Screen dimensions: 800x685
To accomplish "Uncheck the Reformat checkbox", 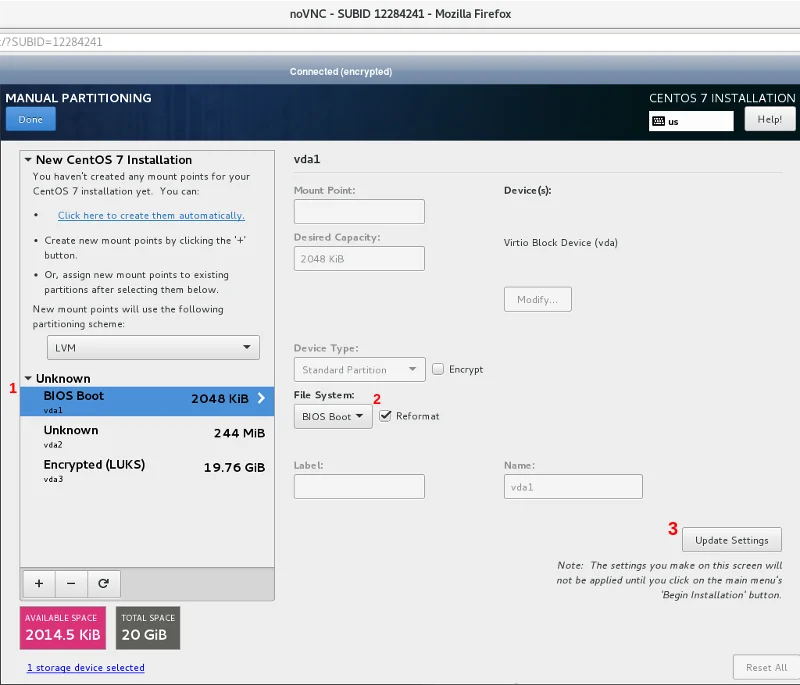I will [385, 416].
